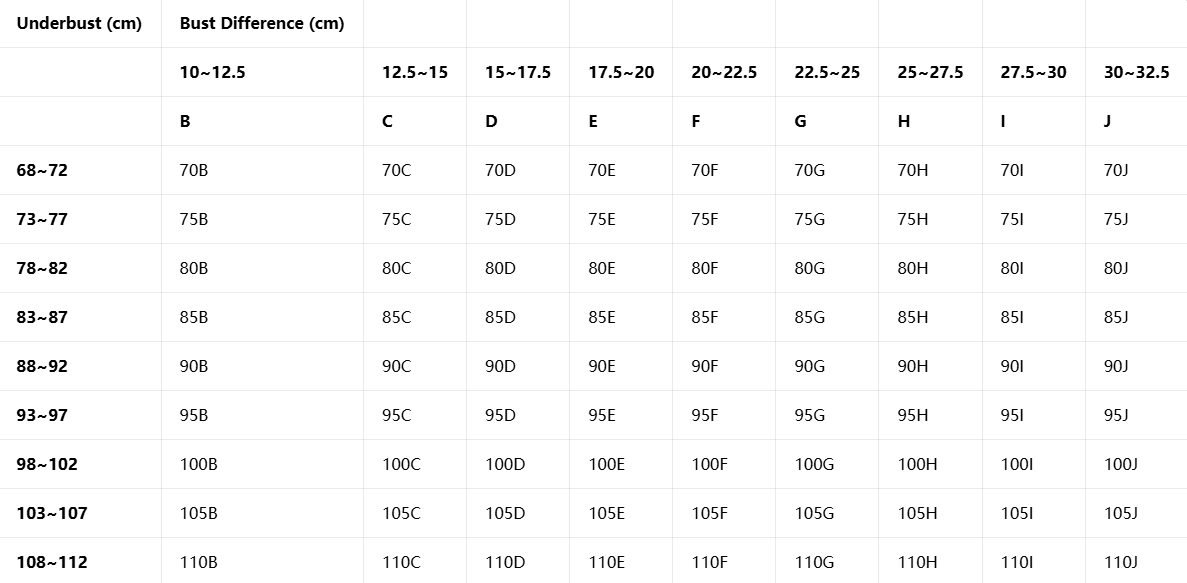Click the 110B size cell

point(198,562)
